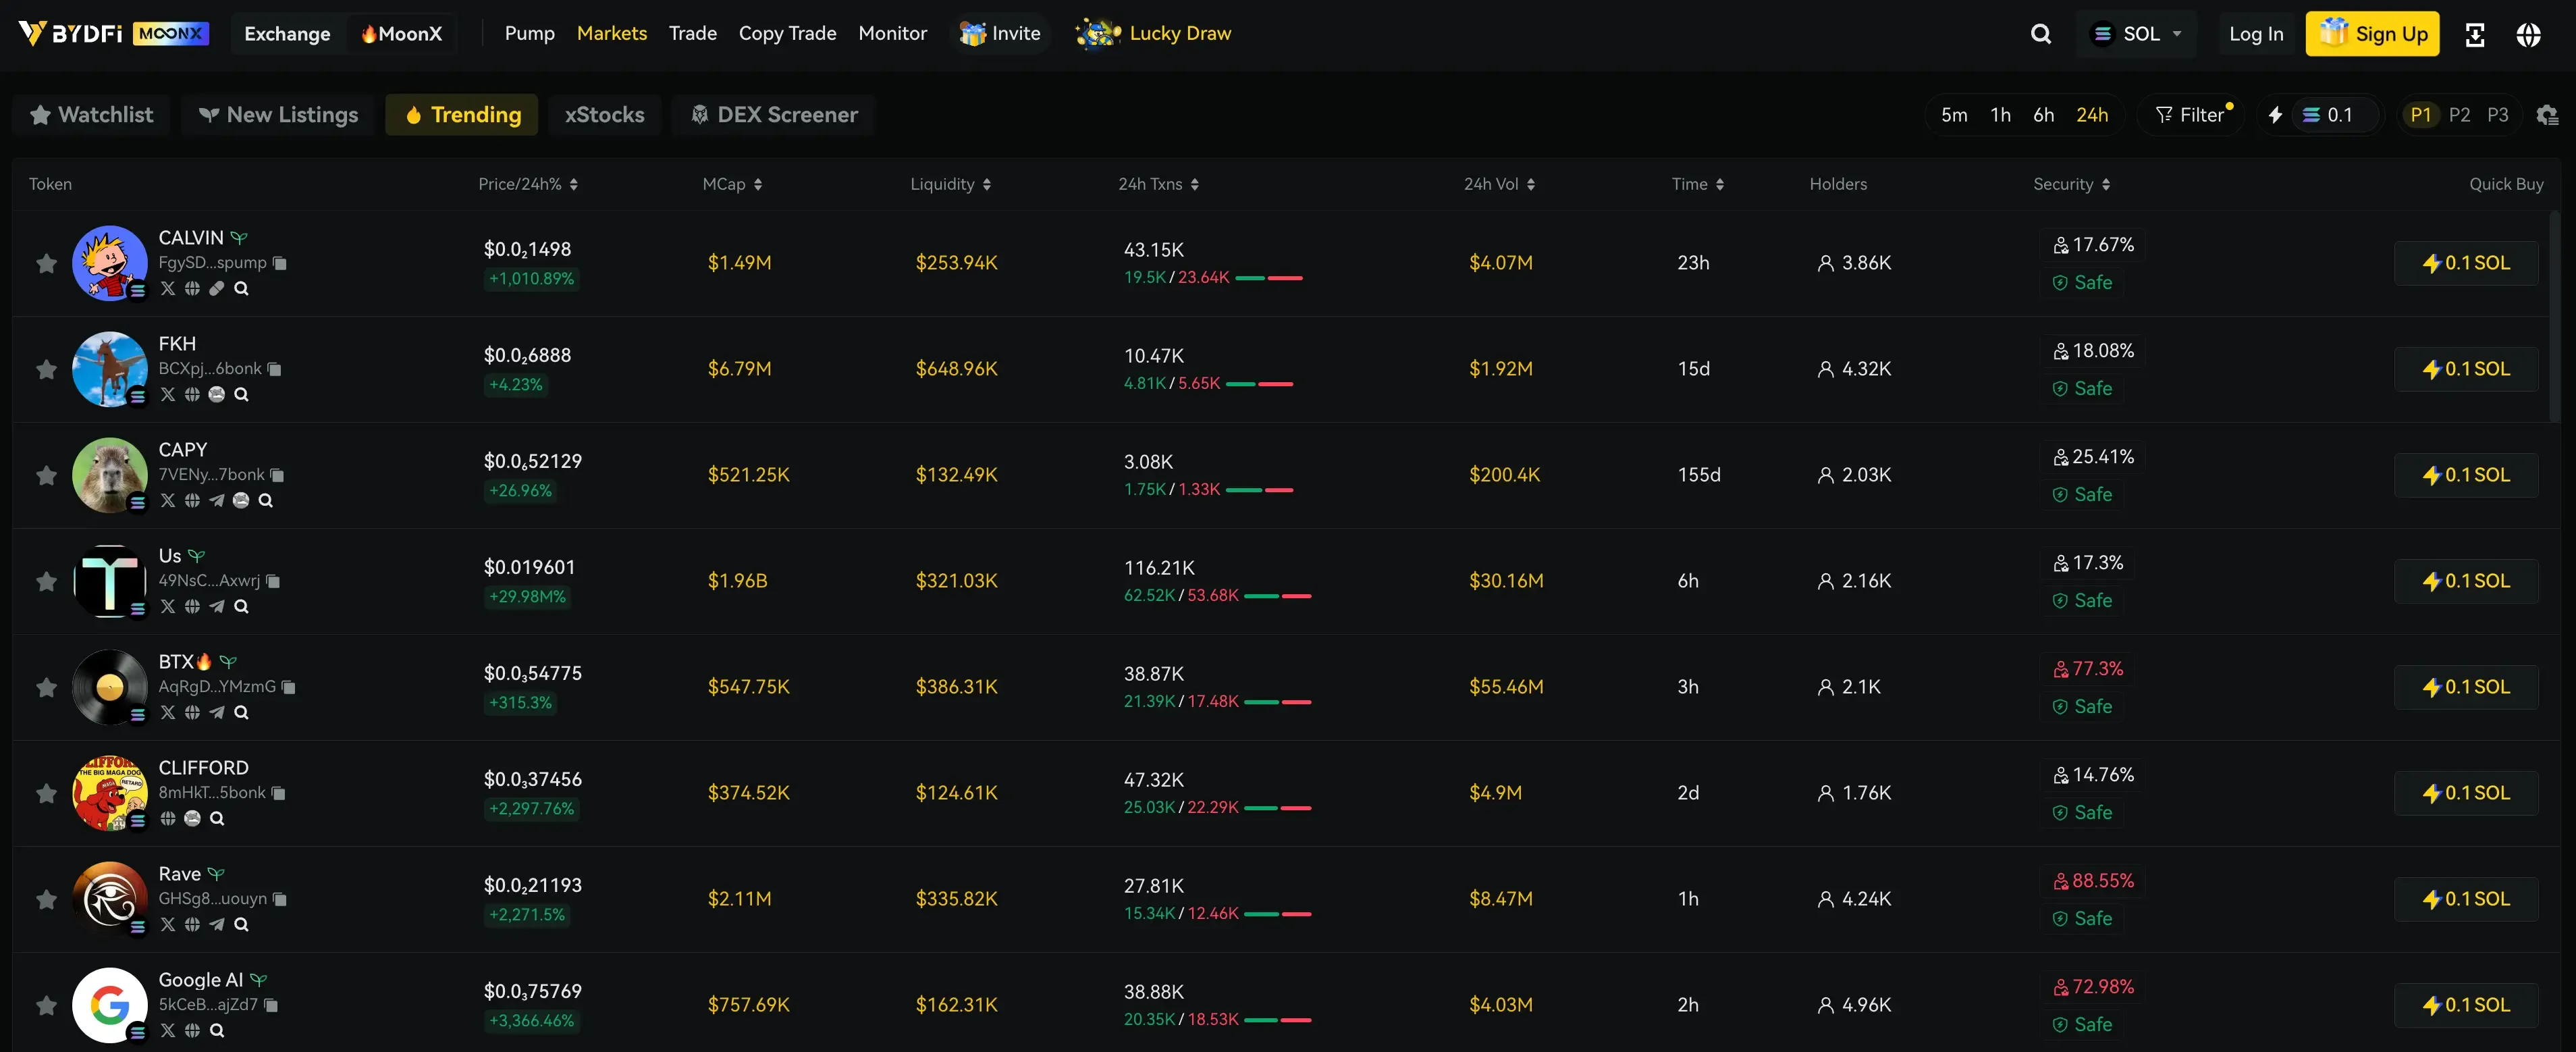The image size is (2576, 1052).
Task: Open the search magnifier in header
Action: [2040, 34]
